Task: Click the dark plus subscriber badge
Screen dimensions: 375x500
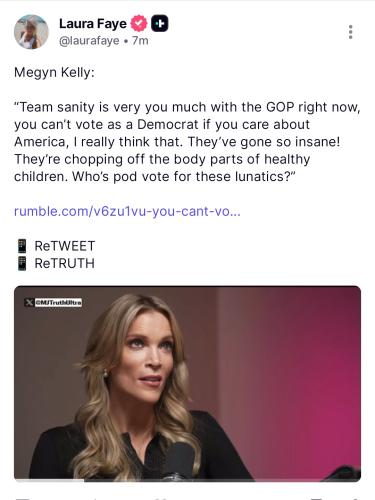Action: coord(160,24)
